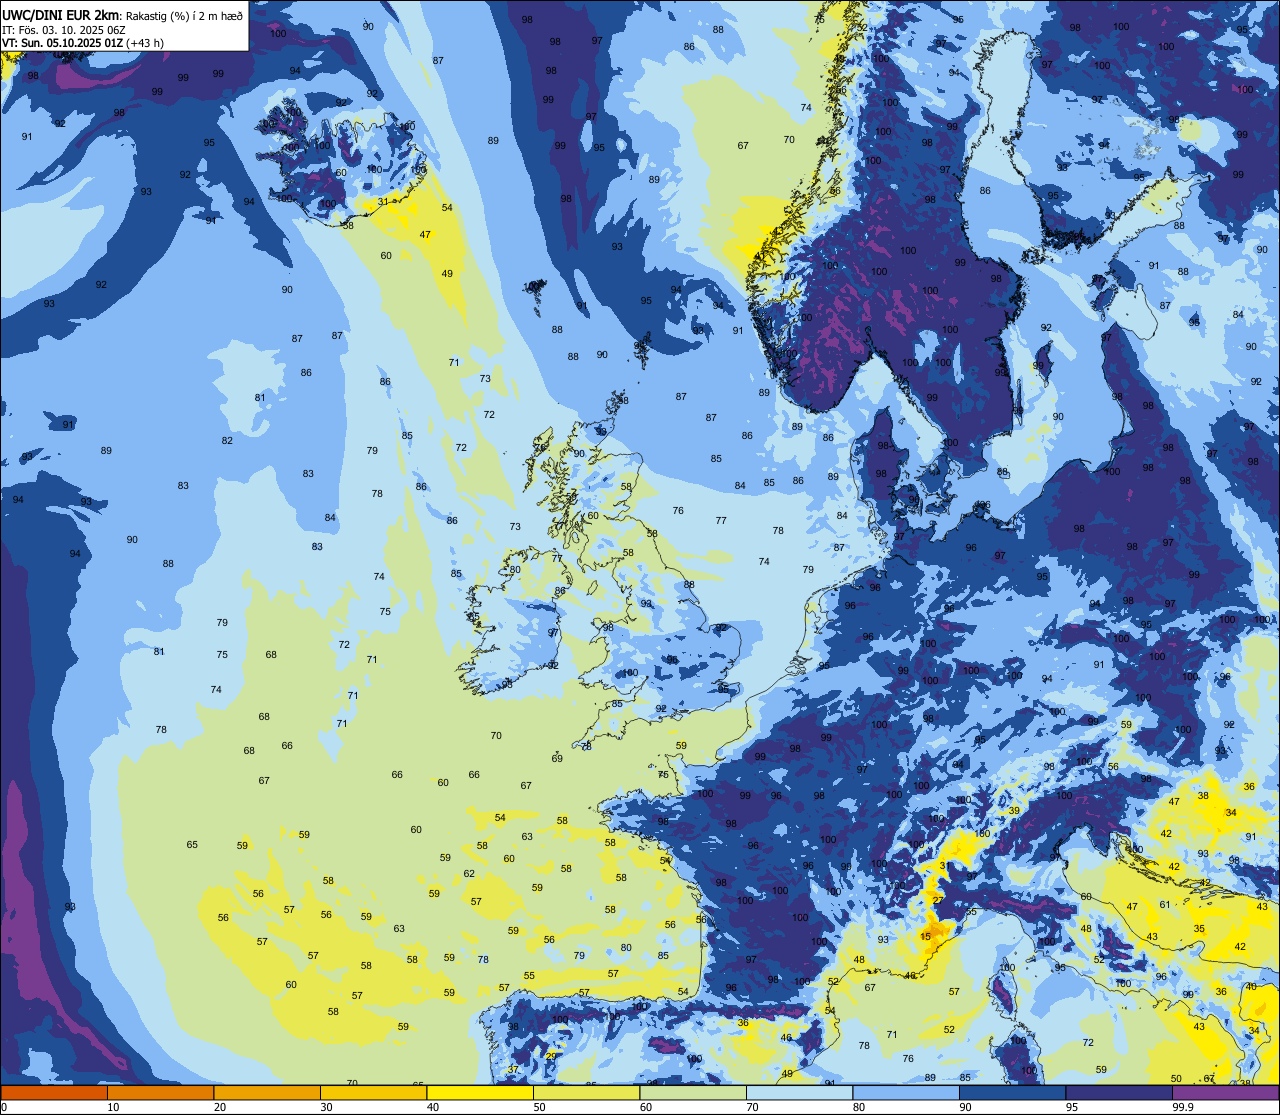Click the 'IT: Fös. 03. 10. 2025 06Z' line

[64, 30]
